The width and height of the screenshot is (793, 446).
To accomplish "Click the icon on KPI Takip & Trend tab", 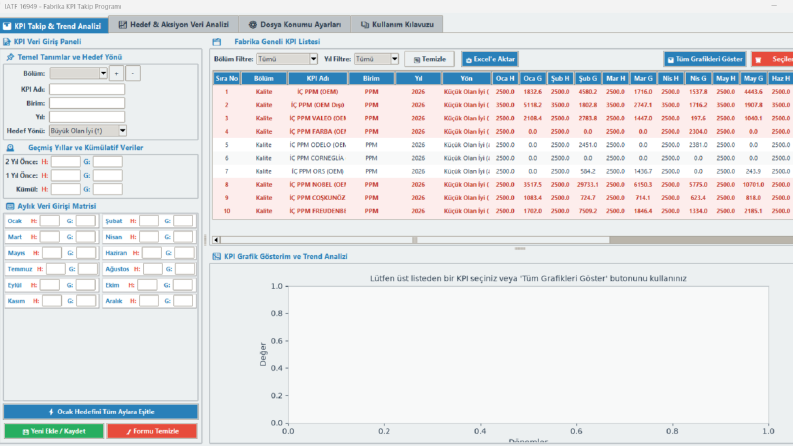I will pyautogui.click(x=7, y=26).
